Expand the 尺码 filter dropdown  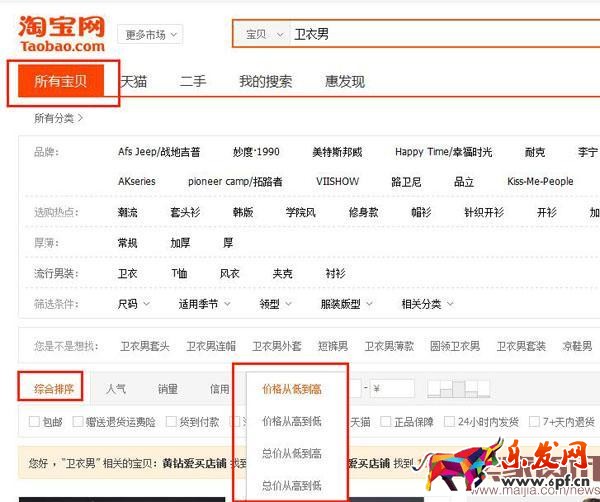(x=131, y=304)
